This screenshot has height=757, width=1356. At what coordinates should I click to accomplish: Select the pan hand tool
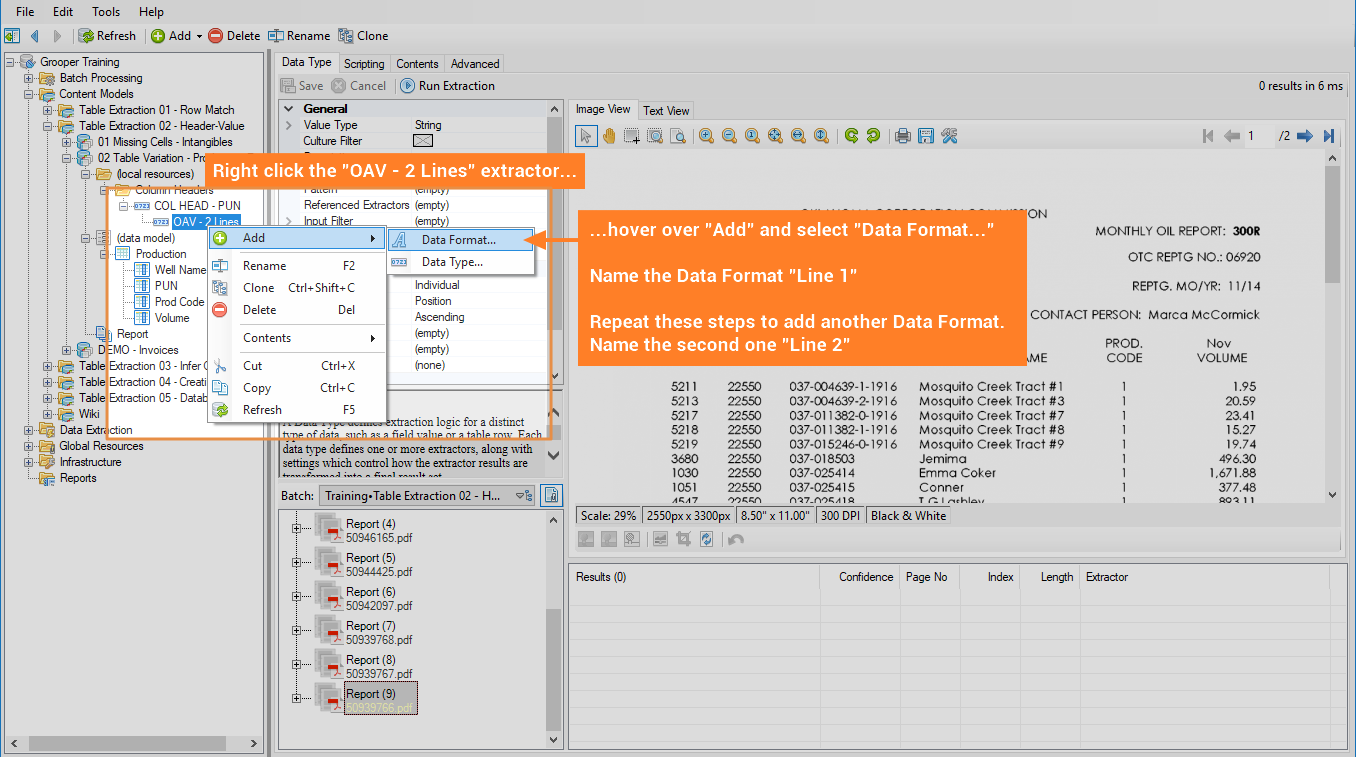tap(609, 136)
